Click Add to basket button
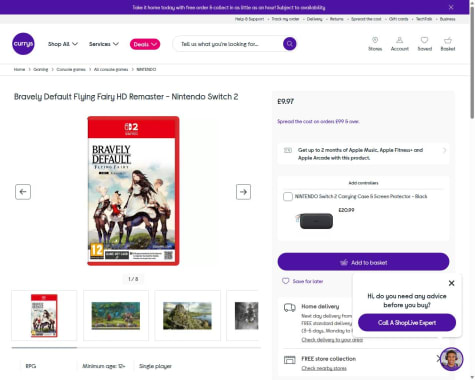 pos(363,262)
